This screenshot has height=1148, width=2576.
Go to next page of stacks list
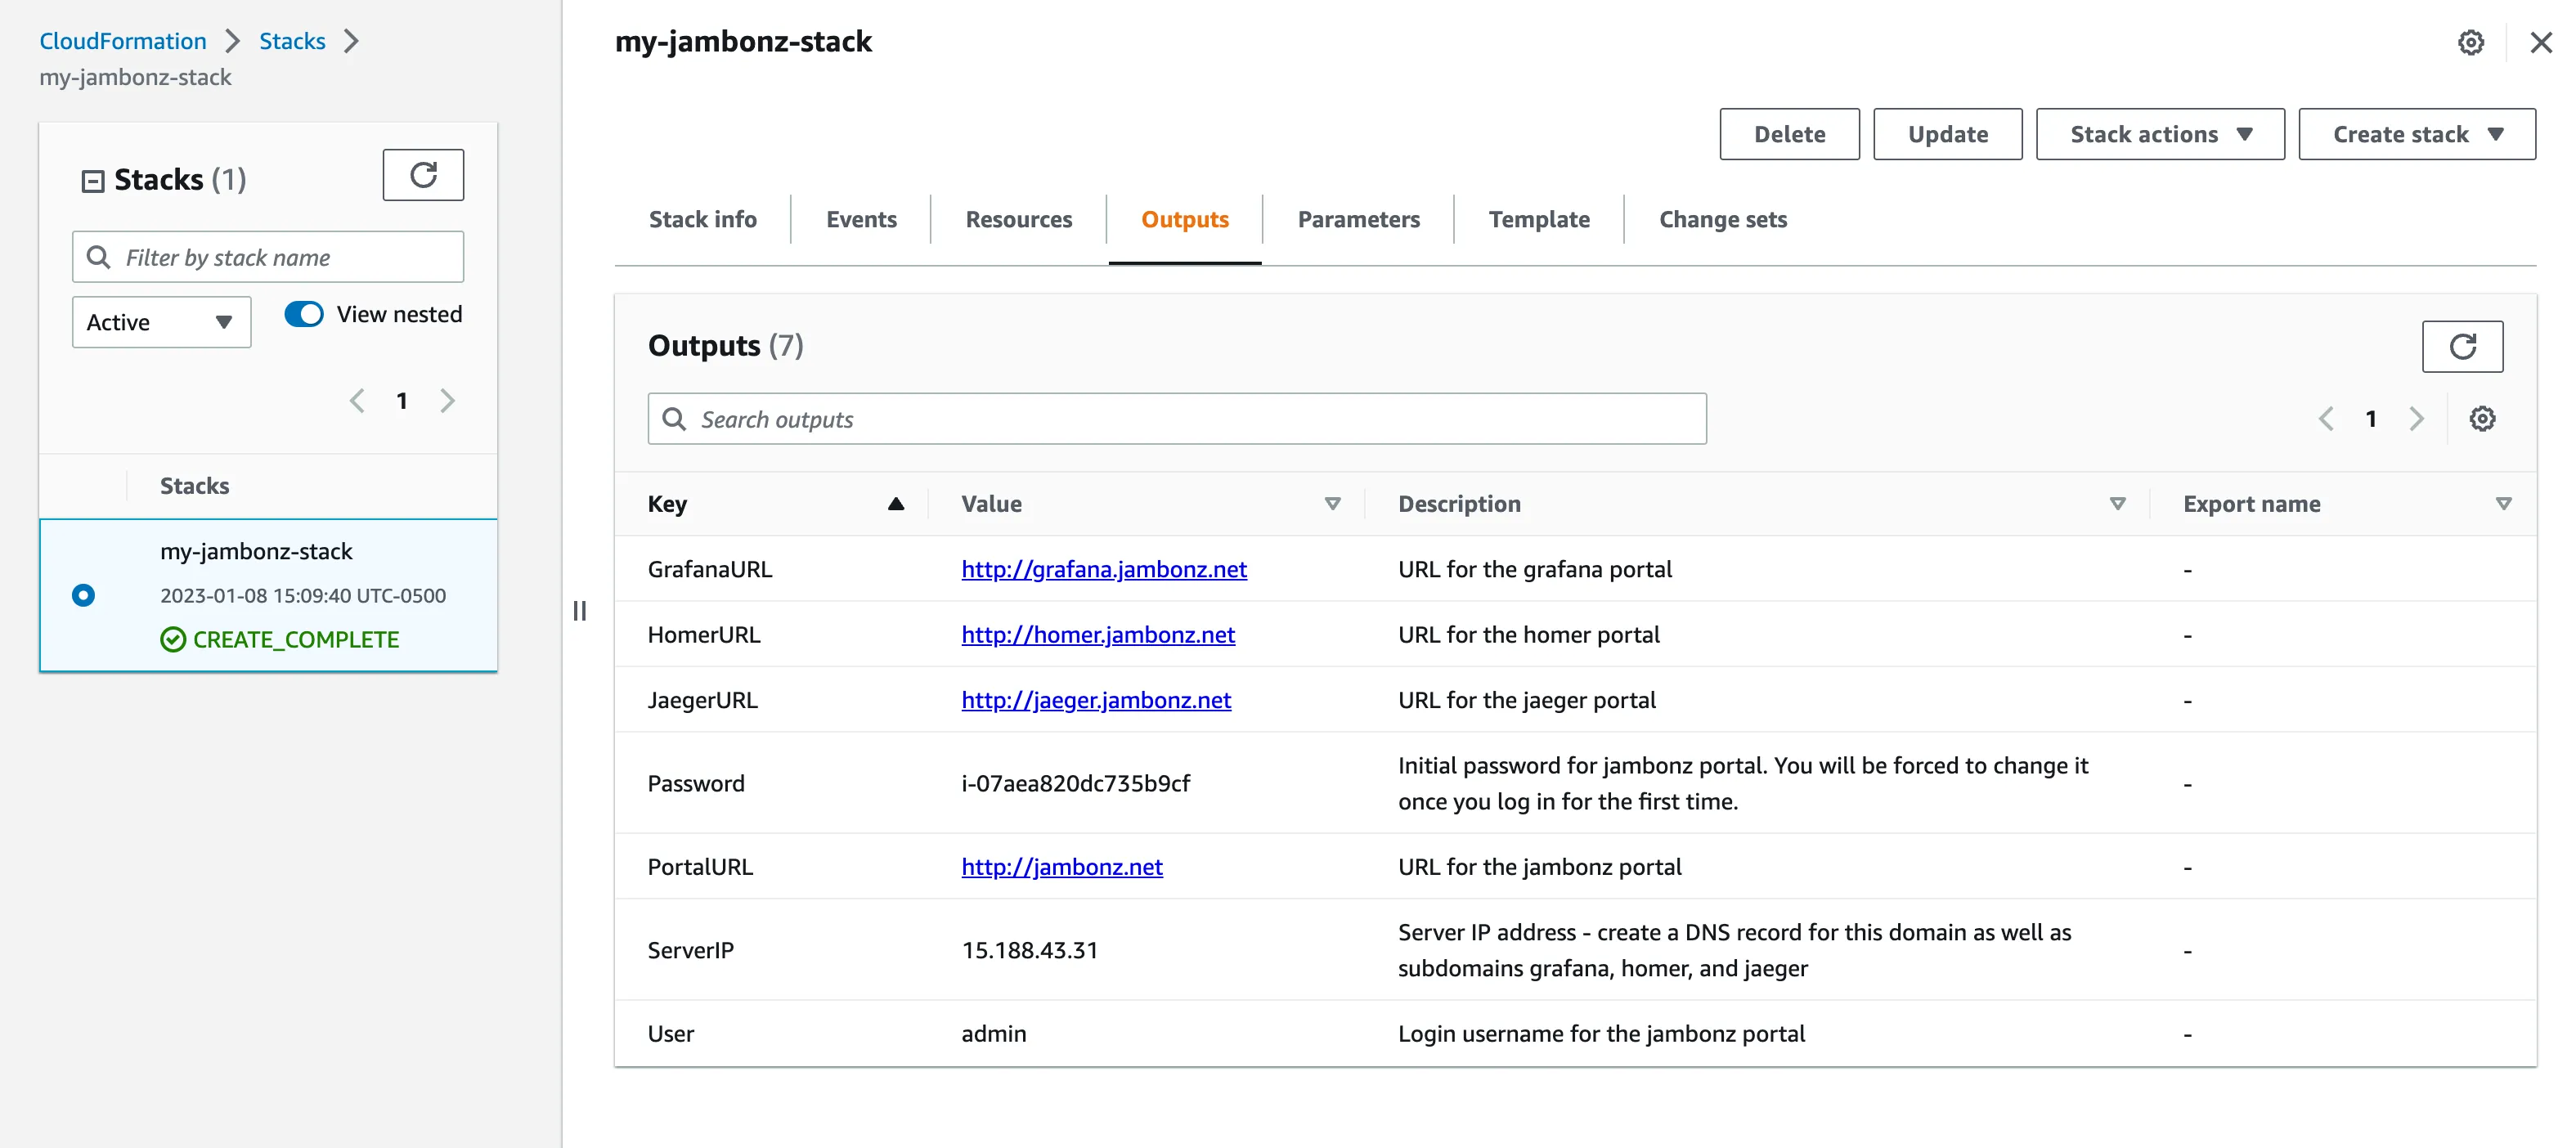pos(447,401)
